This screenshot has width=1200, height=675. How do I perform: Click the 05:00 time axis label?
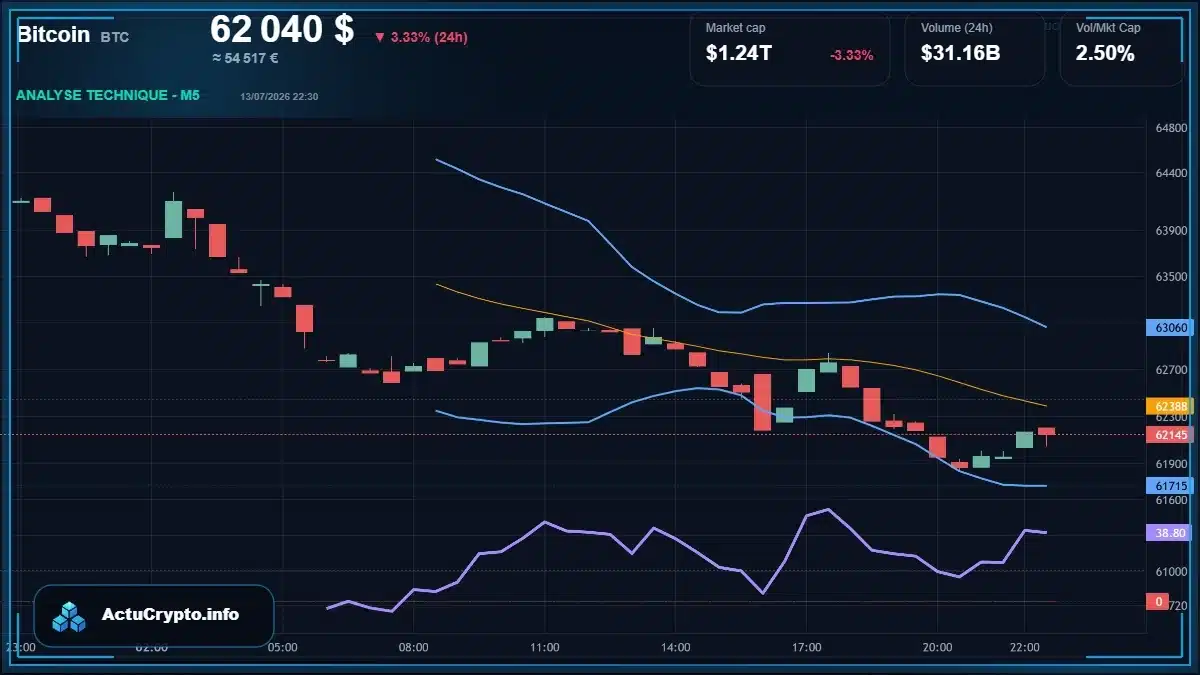[x=283, y=647]
